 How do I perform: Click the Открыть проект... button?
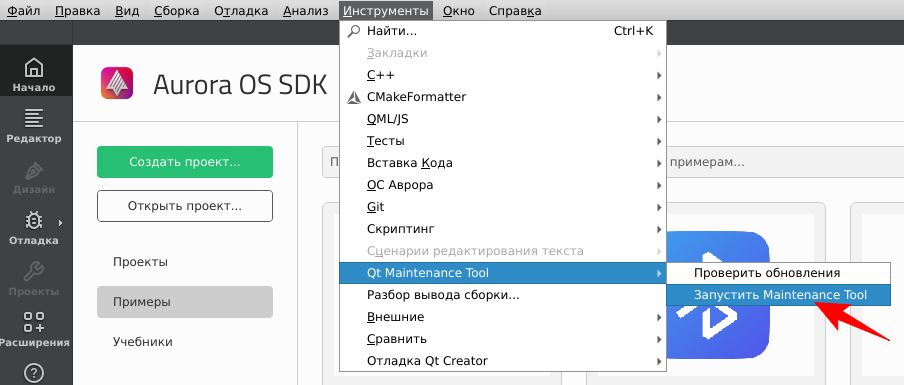tap(184, 206)
